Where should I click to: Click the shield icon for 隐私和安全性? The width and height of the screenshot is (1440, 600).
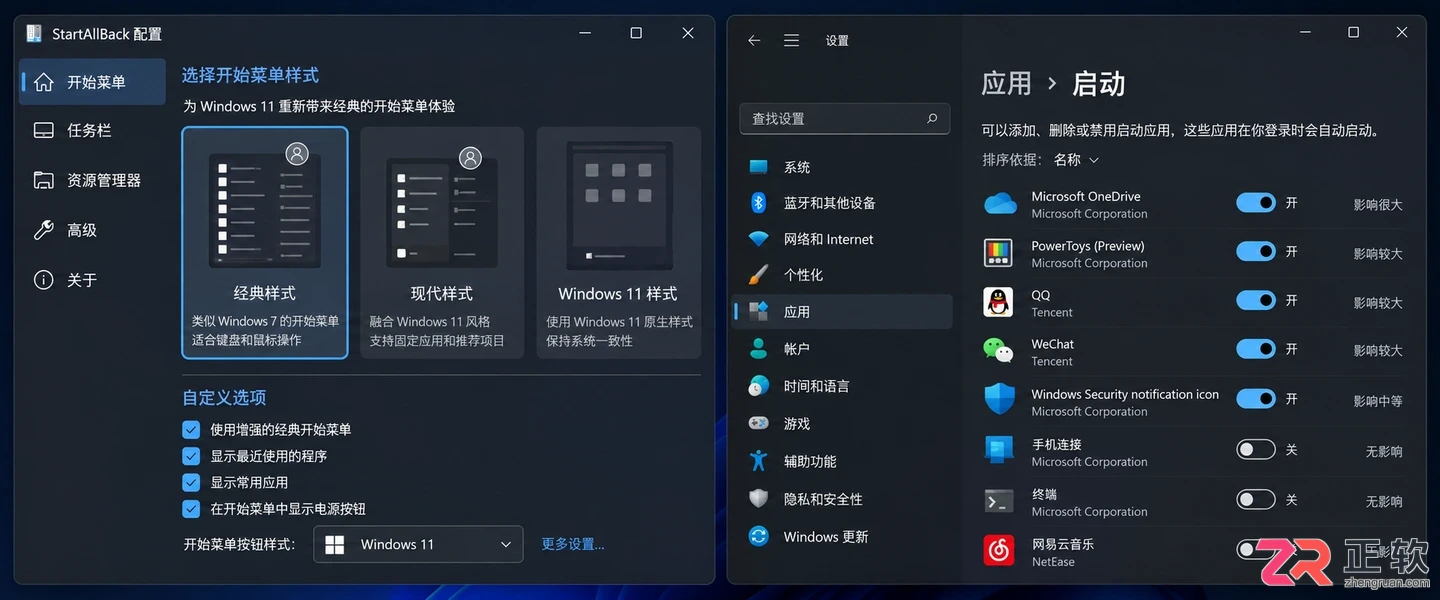pos(759,498)
